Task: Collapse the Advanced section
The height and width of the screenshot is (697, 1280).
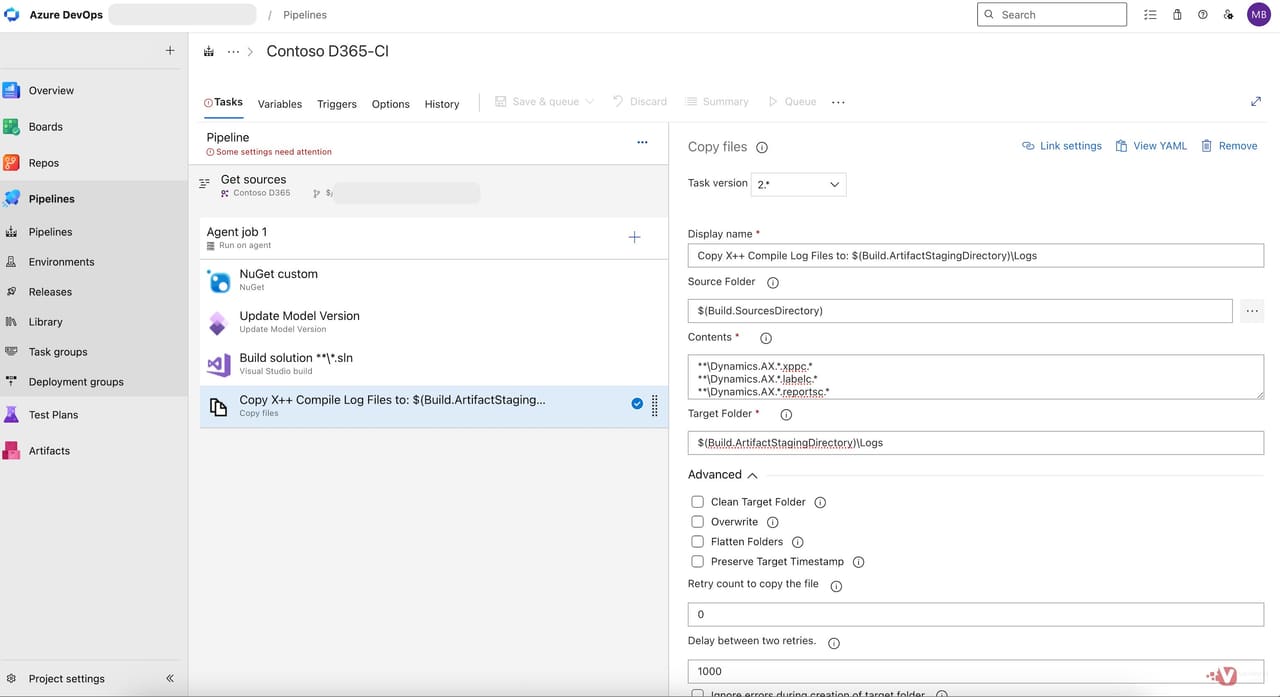Action: (x=723, y=475)
